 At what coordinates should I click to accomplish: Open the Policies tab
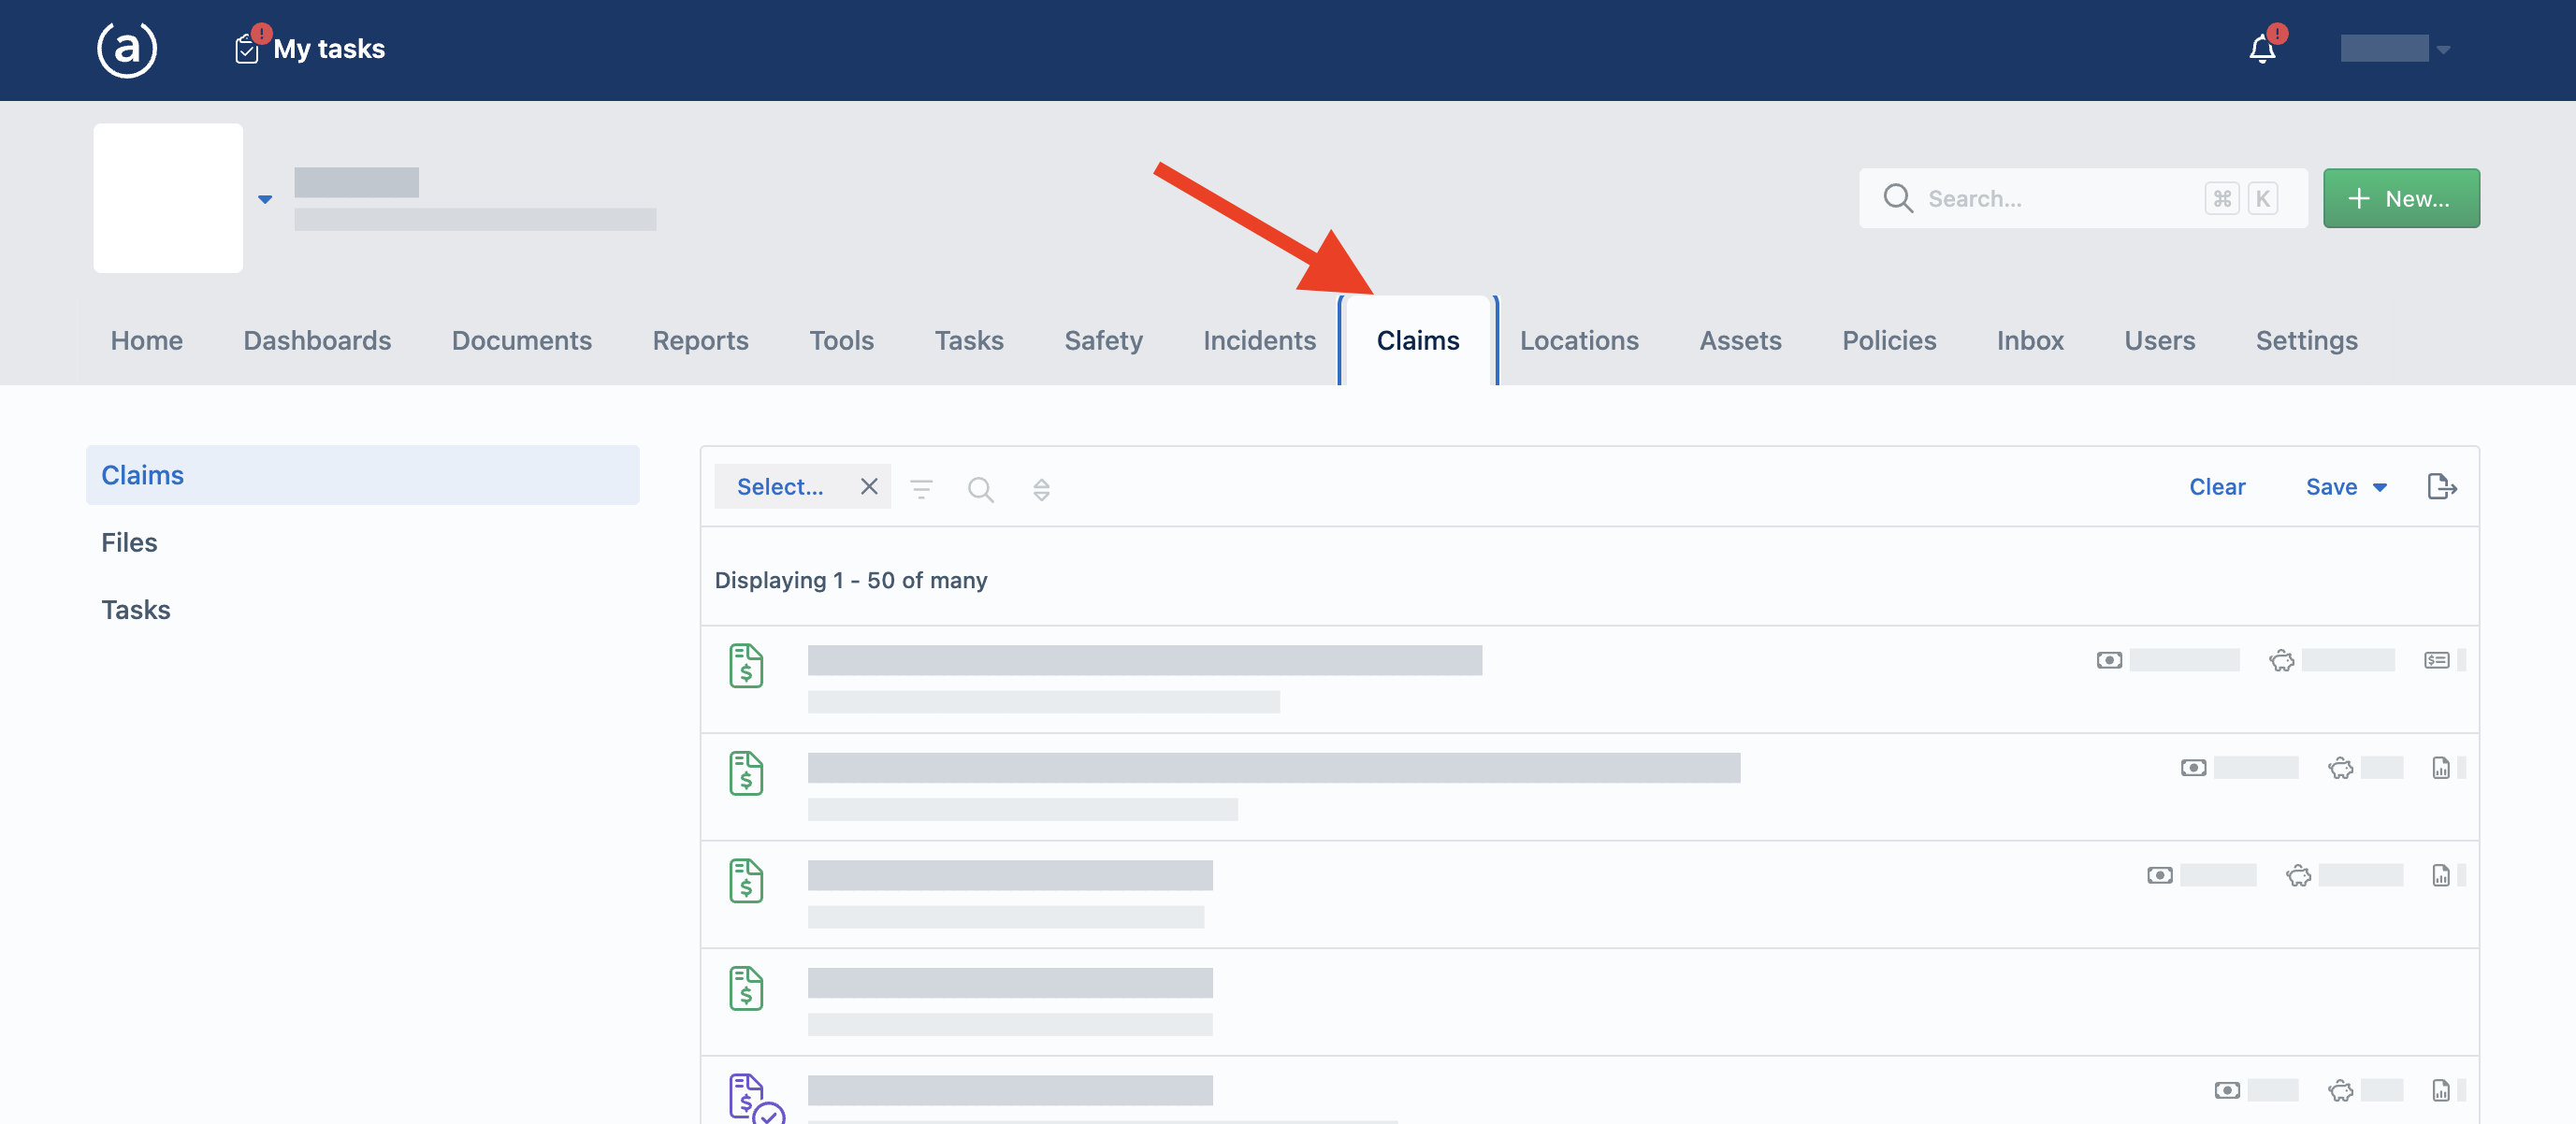click(x=1889, y=340)
